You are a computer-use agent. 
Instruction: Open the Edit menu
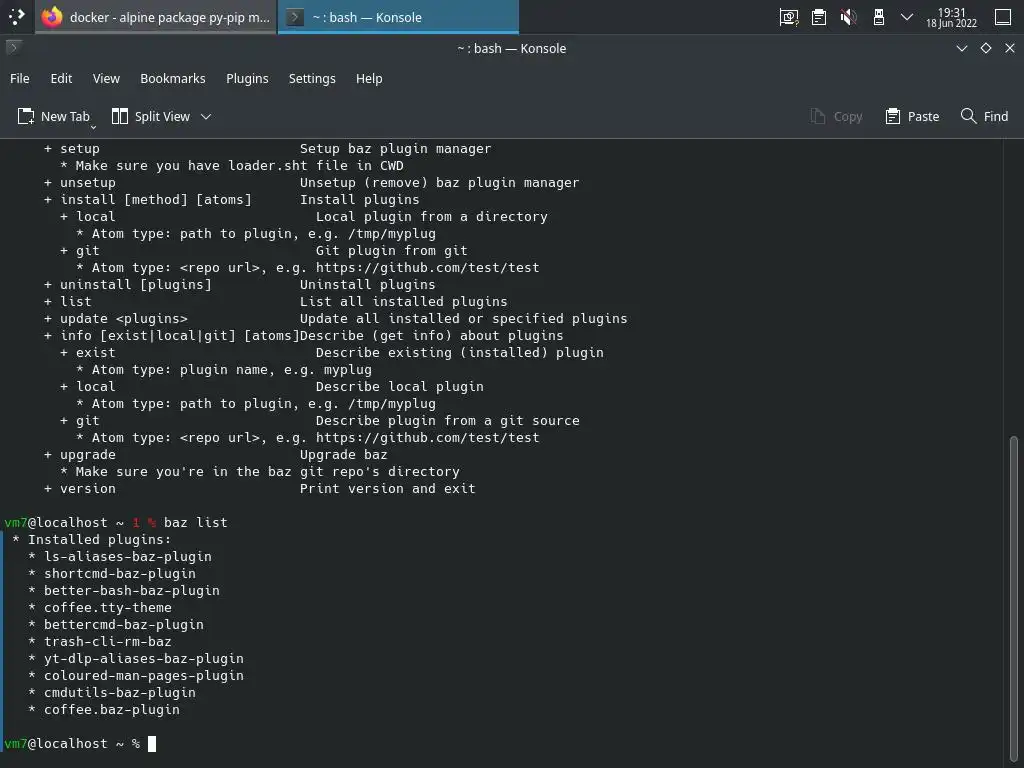tap(61, 78)
